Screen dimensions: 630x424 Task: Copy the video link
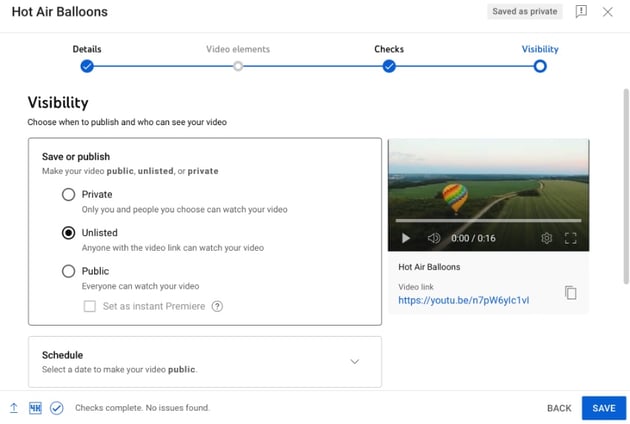click(570, 293)
